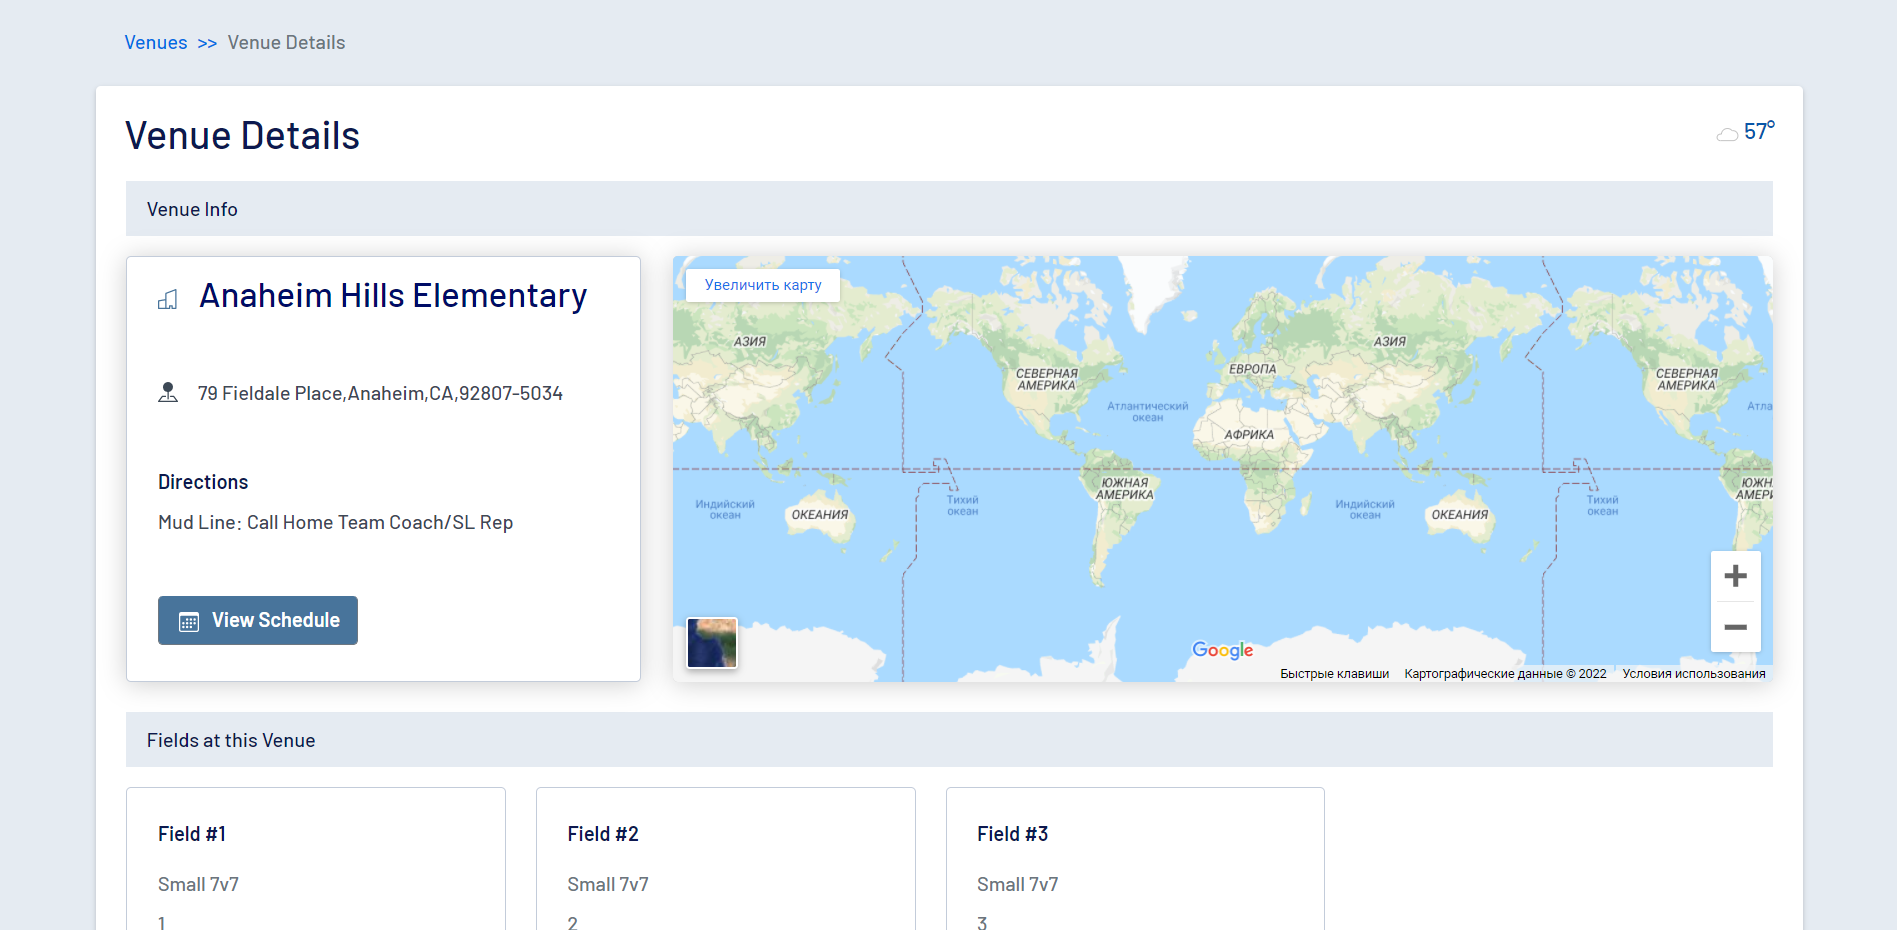Click the Anaheim Hills Elementary heading

tap(393, 296)
